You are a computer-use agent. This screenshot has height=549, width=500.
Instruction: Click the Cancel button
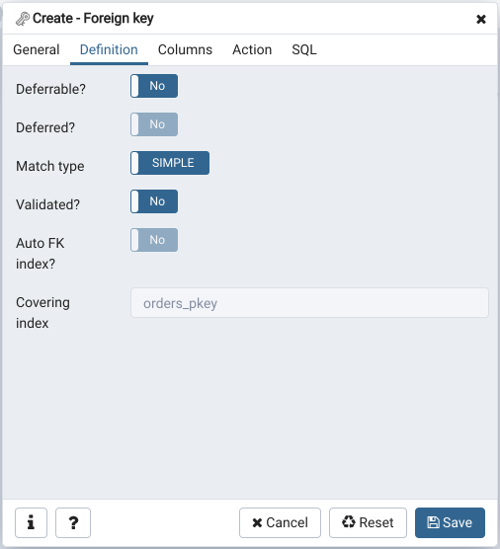pos(280,522)
